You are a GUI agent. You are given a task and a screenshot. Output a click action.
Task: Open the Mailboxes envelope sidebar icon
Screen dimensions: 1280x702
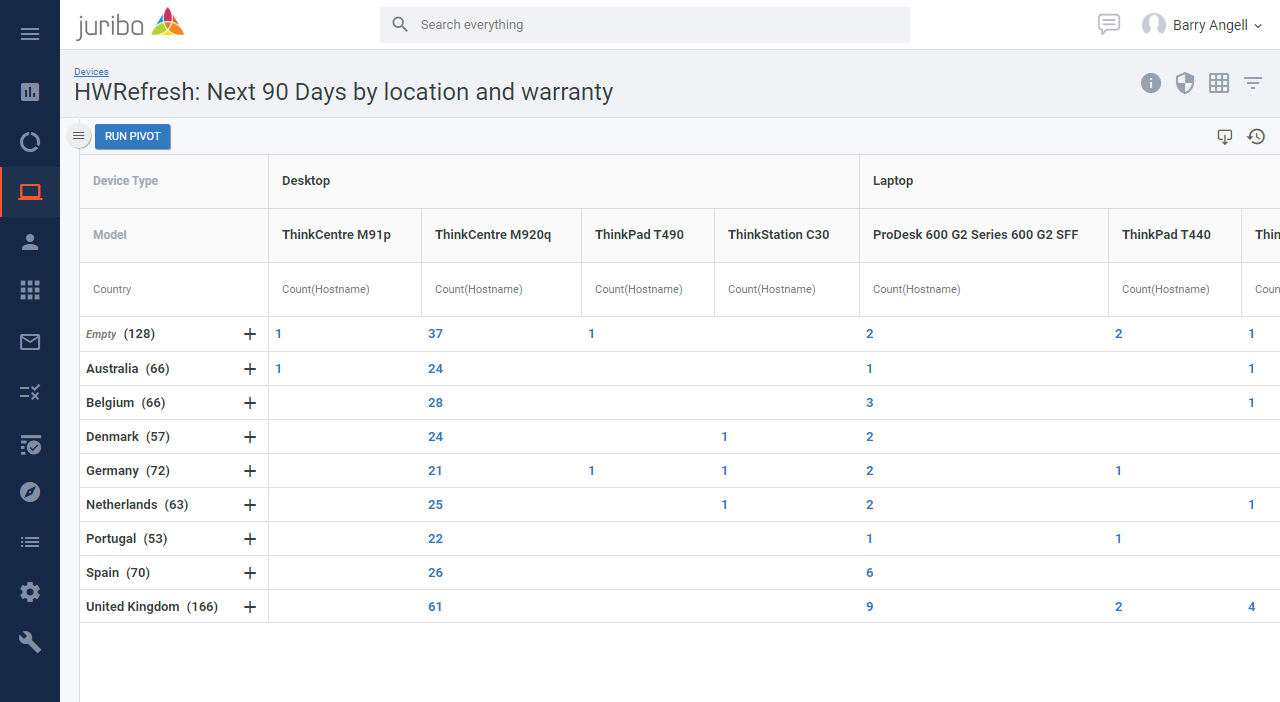tap(30, 342)
